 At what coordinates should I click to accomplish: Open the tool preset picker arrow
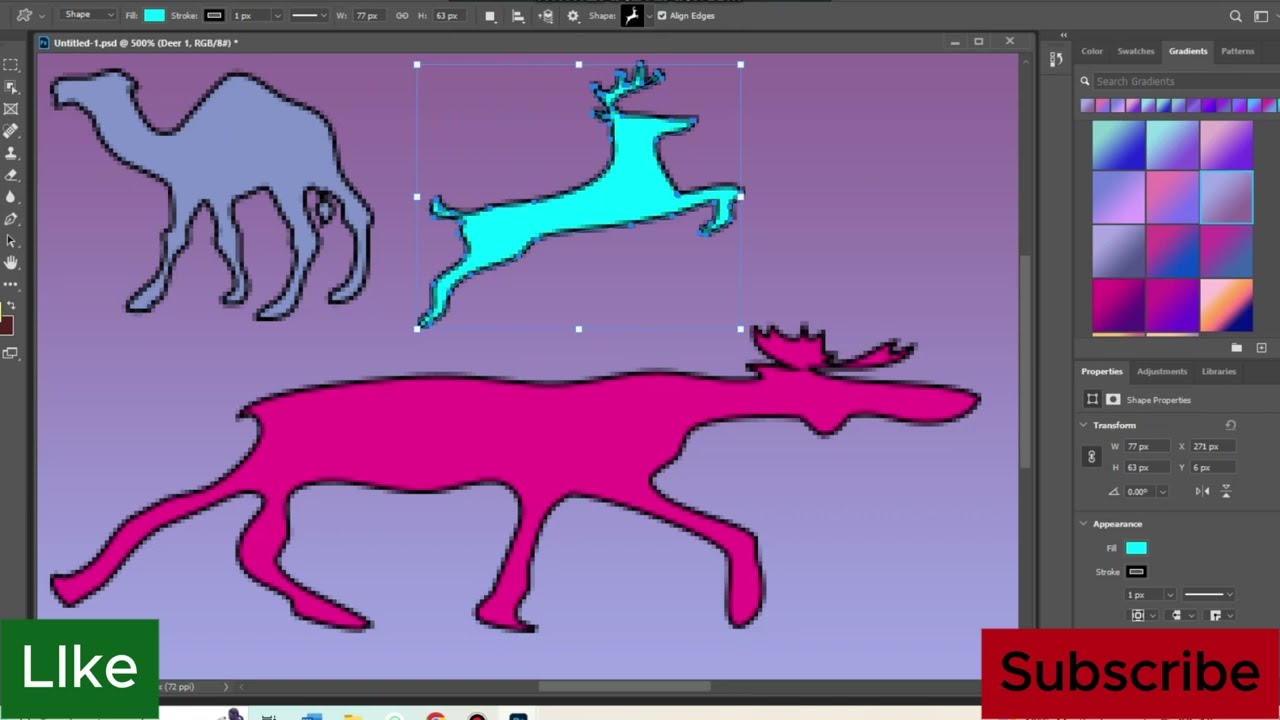(x=42, y=16)
